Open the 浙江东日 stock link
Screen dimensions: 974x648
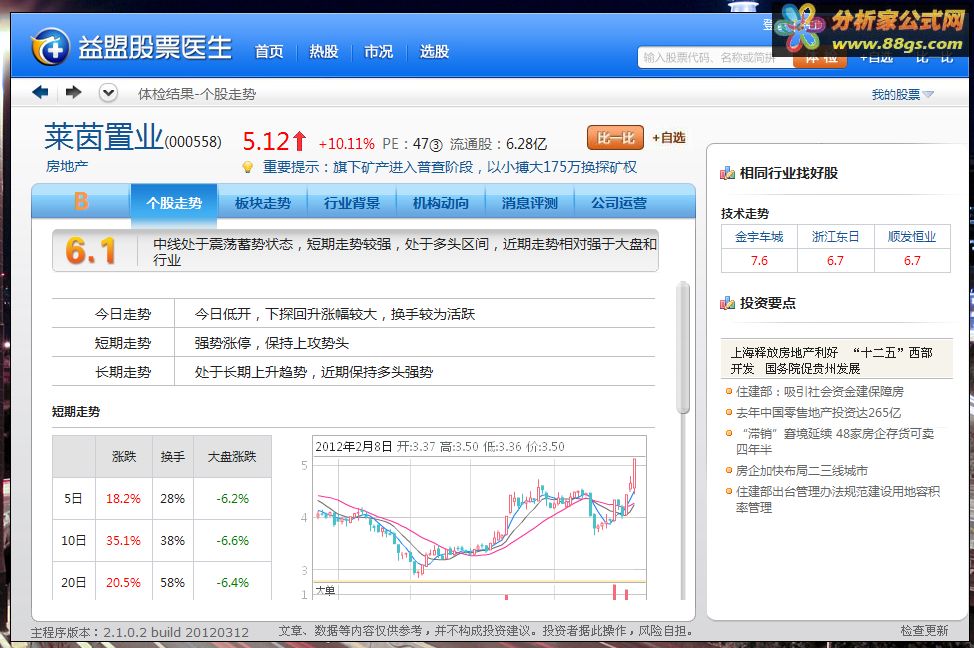coord(835,237)
